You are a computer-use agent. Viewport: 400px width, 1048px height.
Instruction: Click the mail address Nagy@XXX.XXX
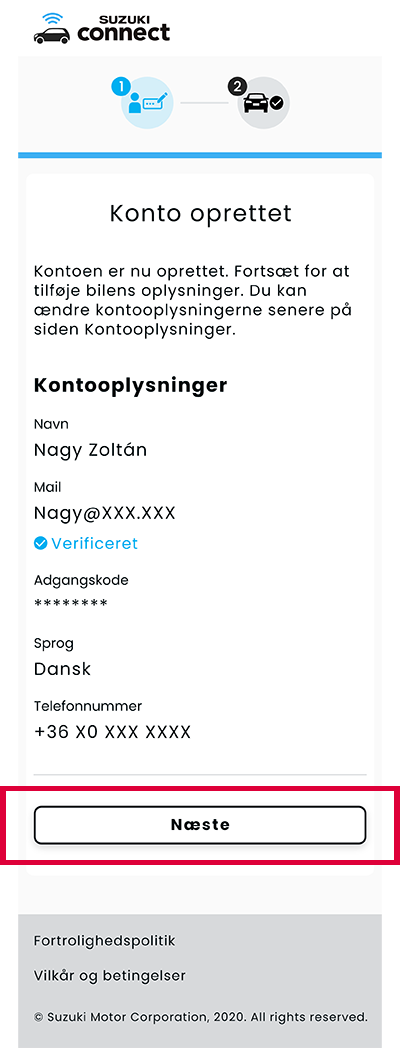tap(104, 513)
